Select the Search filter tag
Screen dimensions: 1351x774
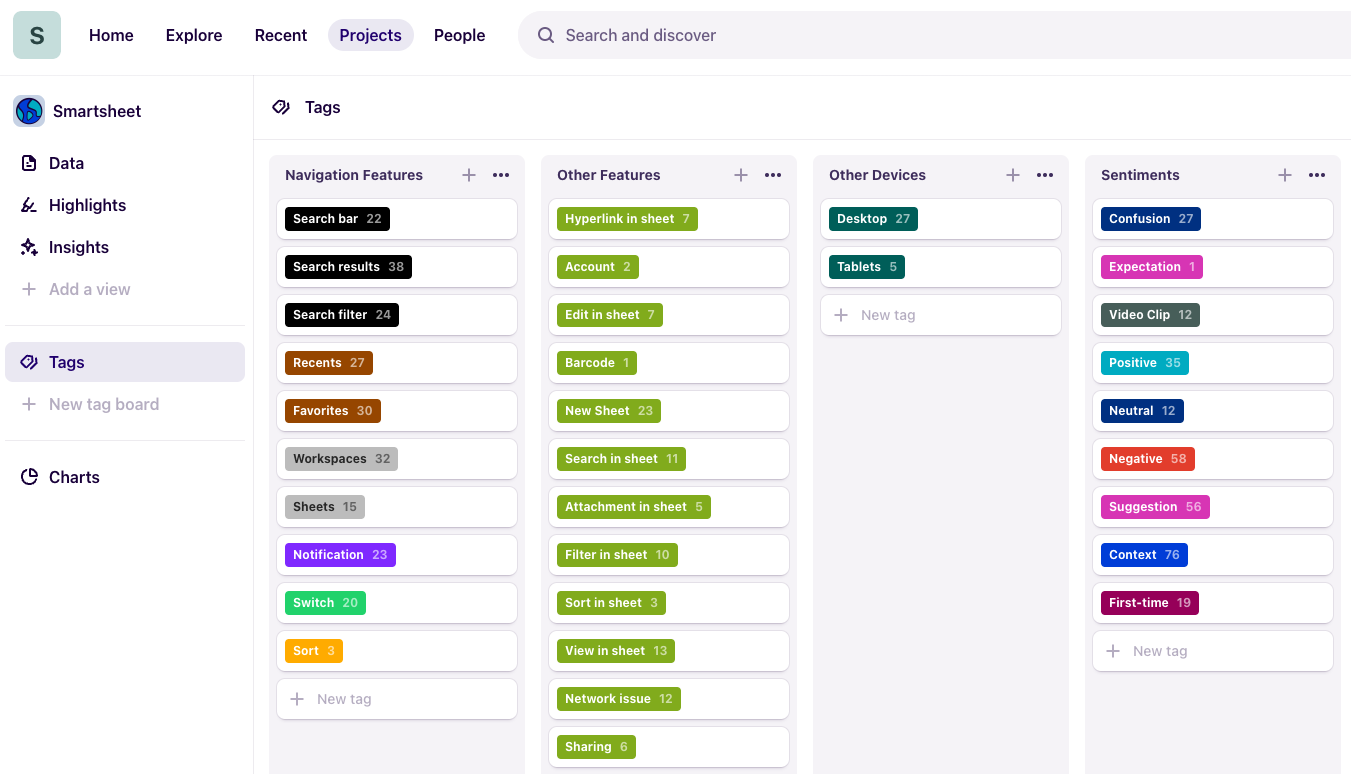pos(342,315)
